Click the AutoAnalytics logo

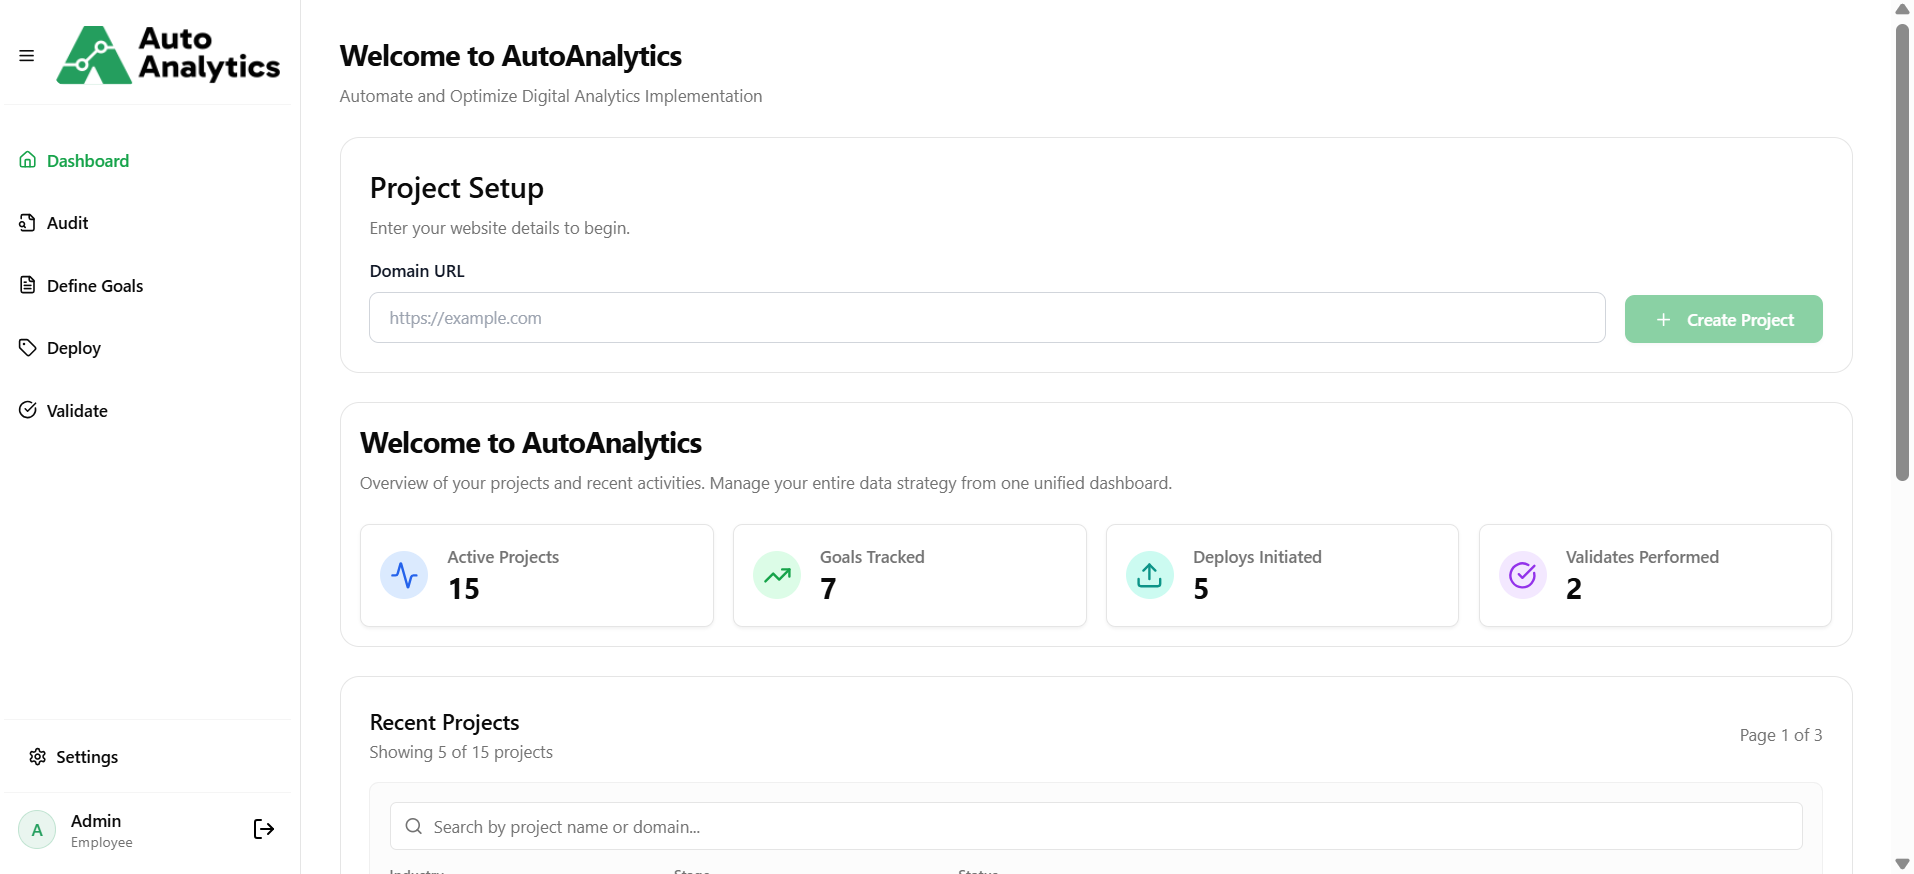click(x=168, y=54)
